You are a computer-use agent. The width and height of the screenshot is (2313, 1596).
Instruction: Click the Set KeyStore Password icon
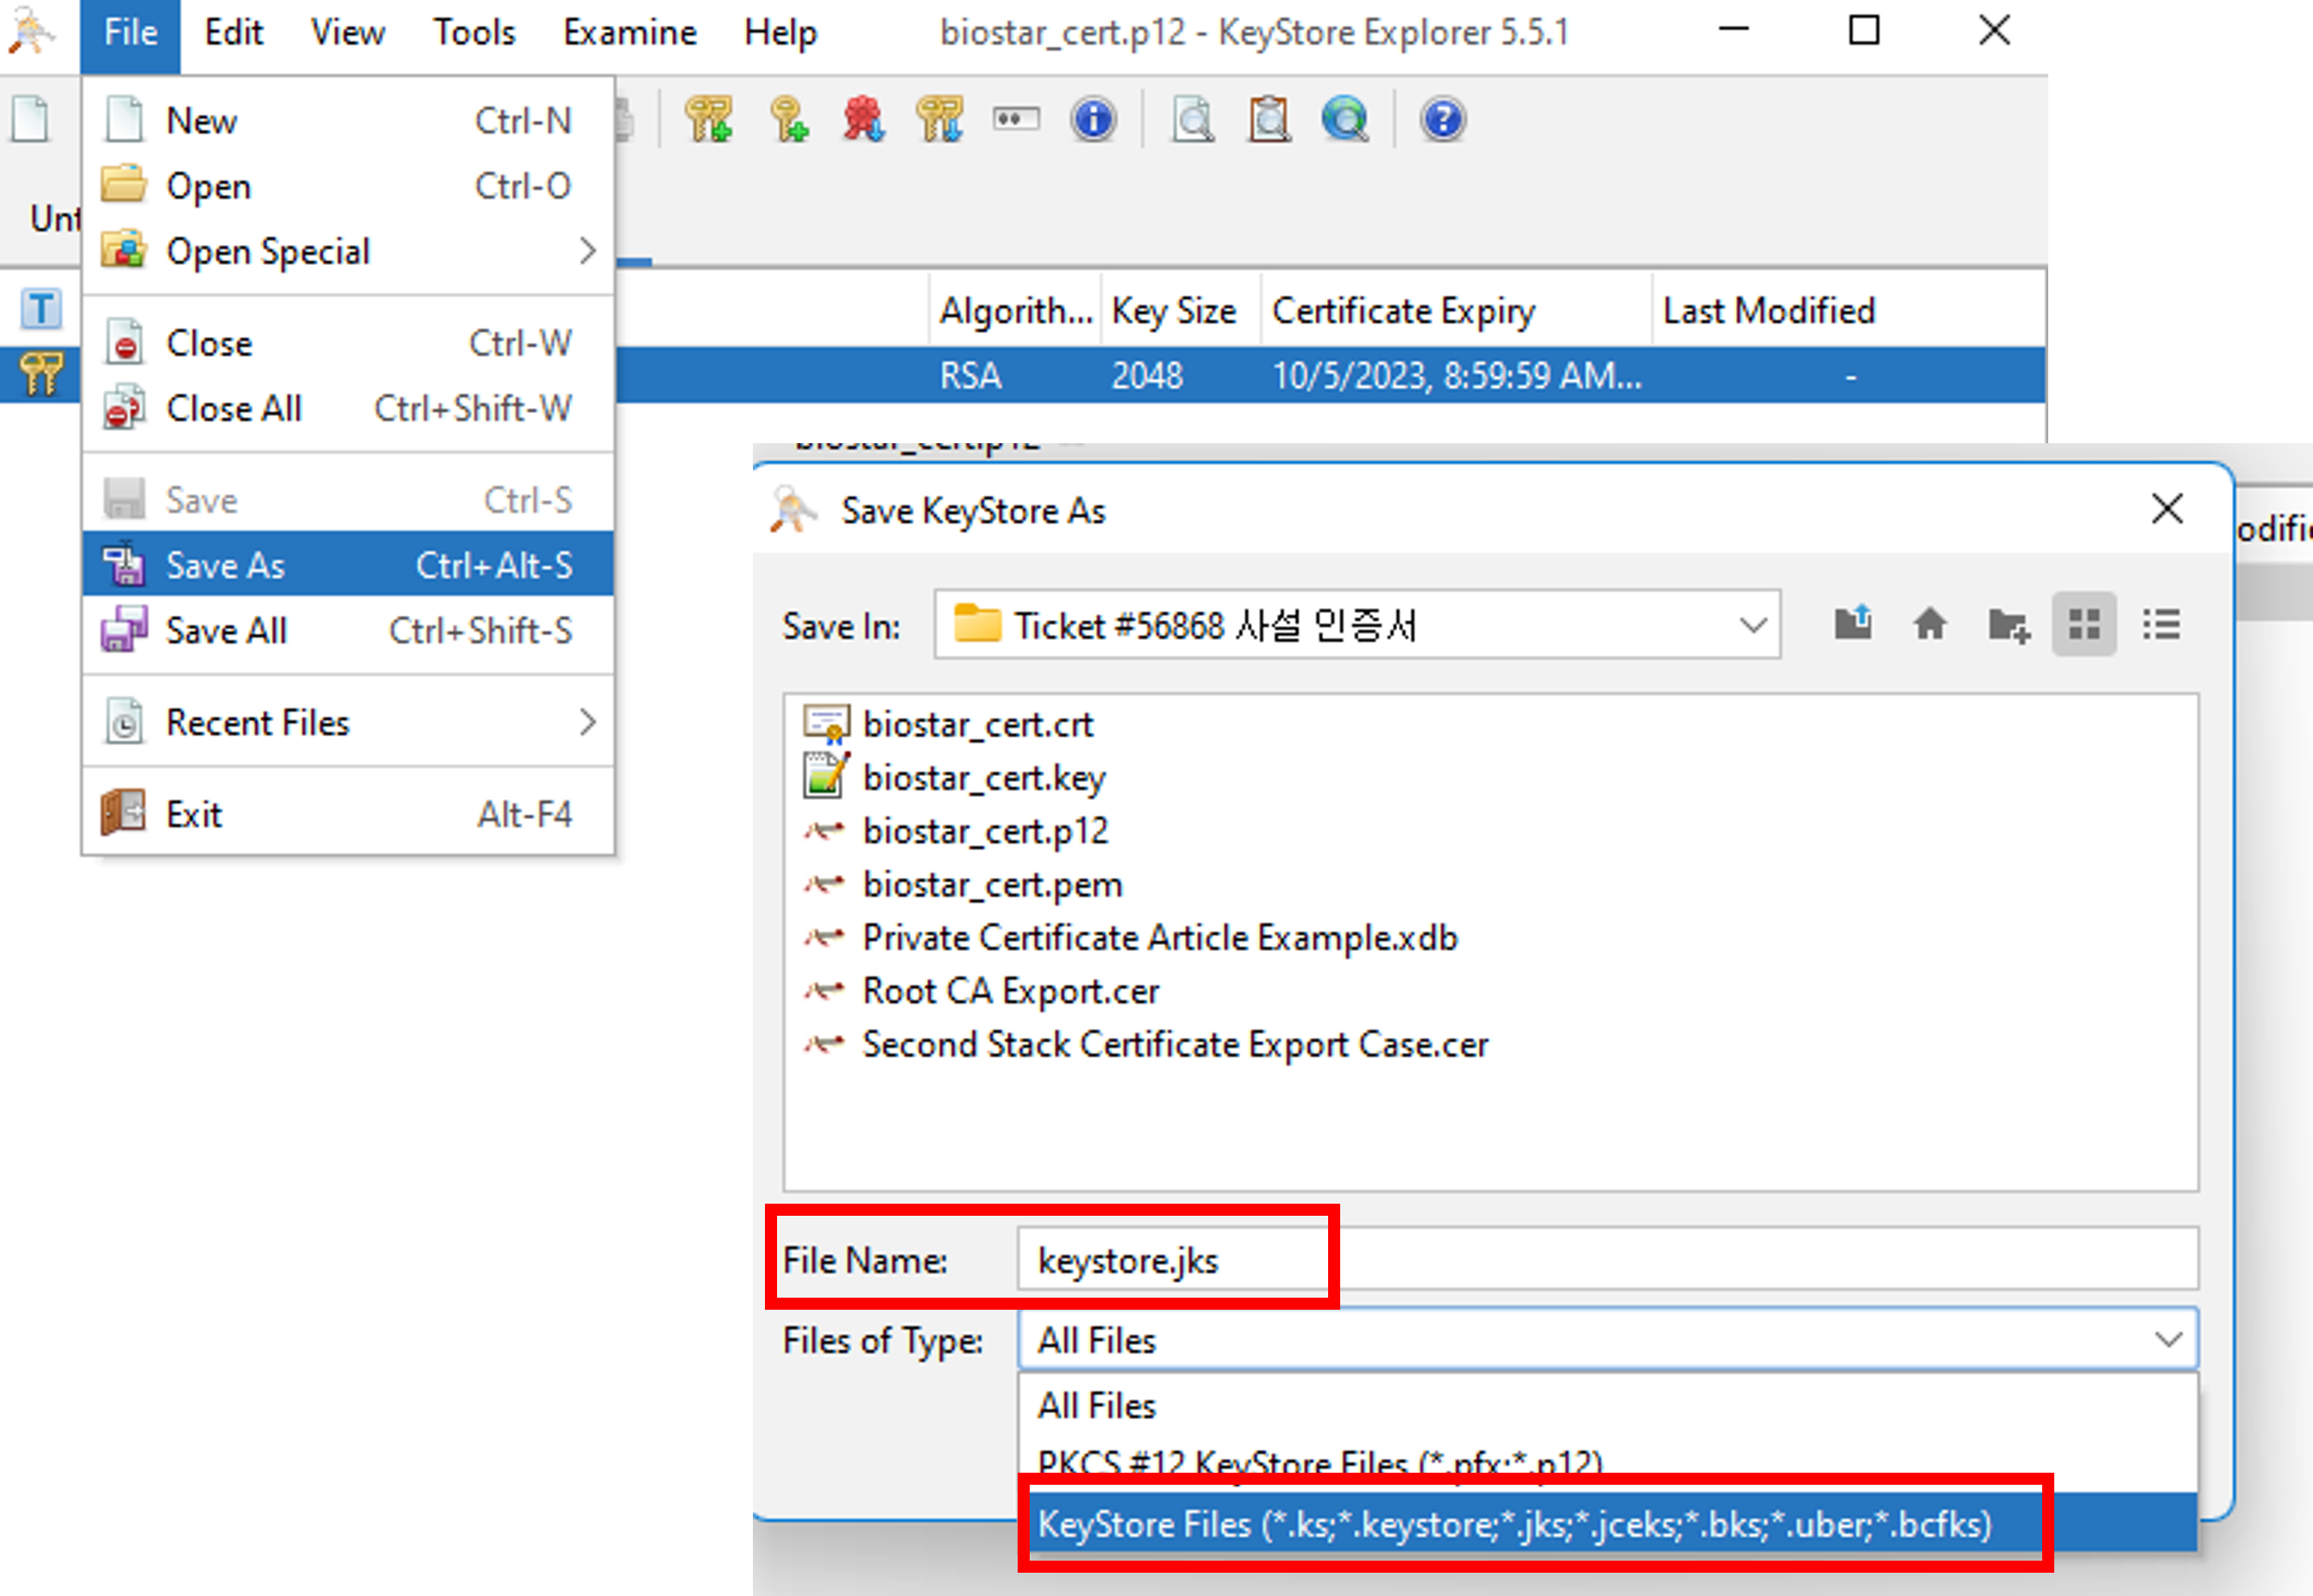pyautogui.click(x=1016, y=120)
